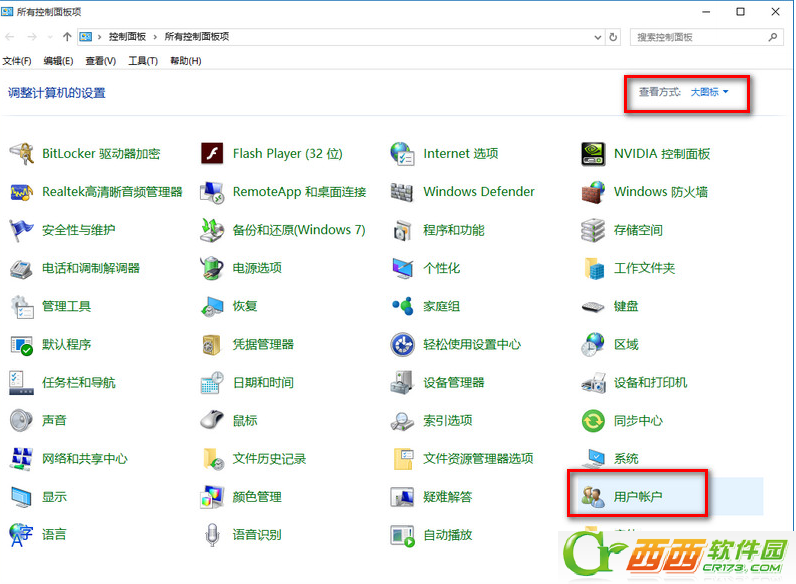
Task: Click the 区域 globe and clock icon
Action: pyautogui.click(x=593, y=344)
